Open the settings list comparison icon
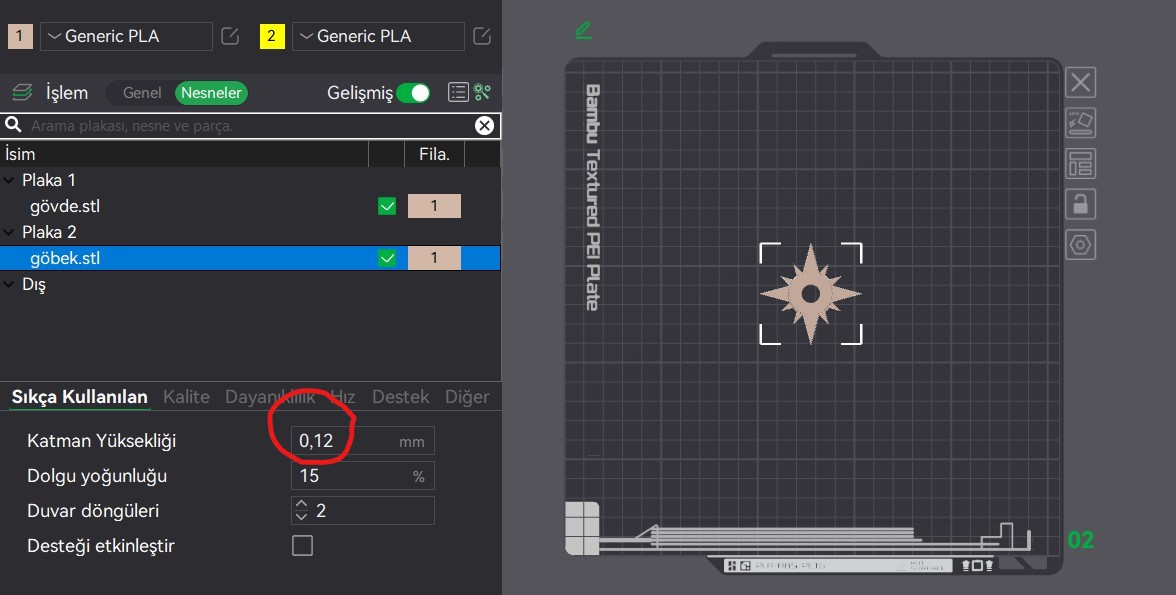Viewport: 1176px width, 595px height. click(x=458, y=92)
